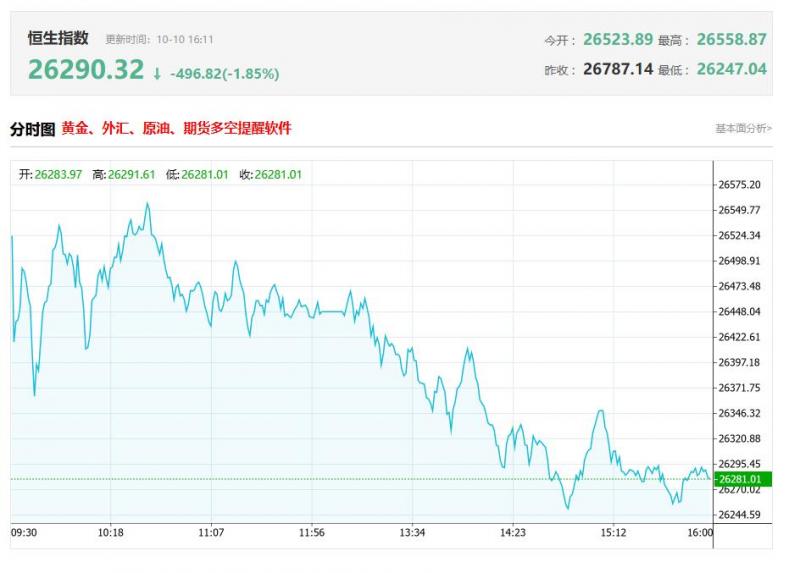
Task: Click the 14:23 time label on the chart axis
Action: click(513, 533)
